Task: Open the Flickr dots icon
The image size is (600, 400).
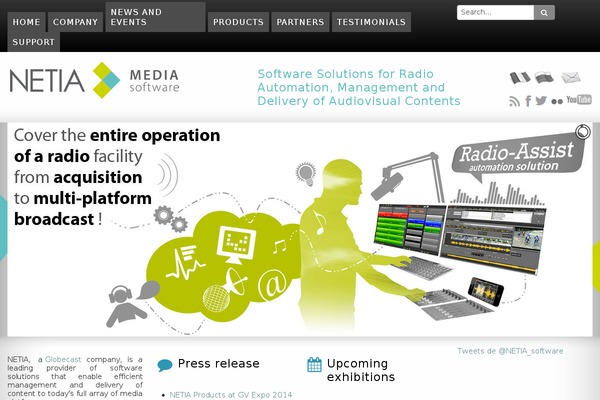Action: [557, 101]
